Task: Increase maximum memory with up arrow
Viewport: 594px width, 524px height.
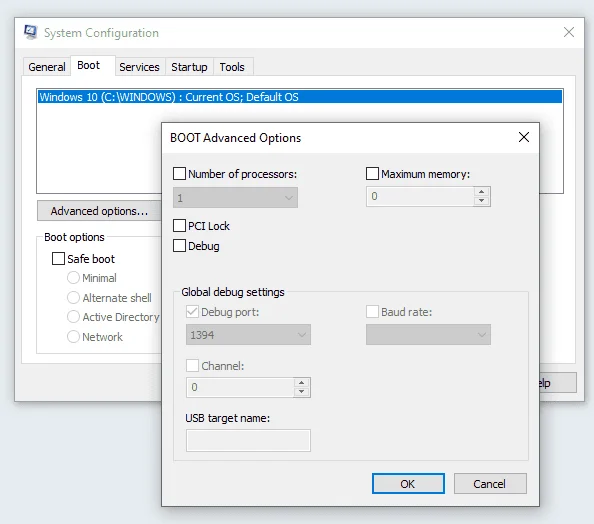Action: click(x=481, y=192)
